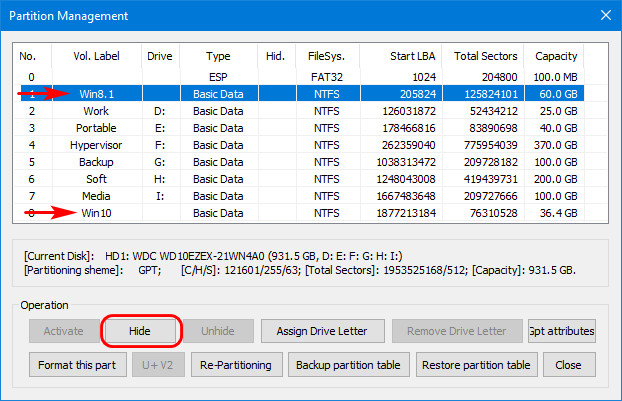
Task: Click the Hide button
Action: pos(140,331)
